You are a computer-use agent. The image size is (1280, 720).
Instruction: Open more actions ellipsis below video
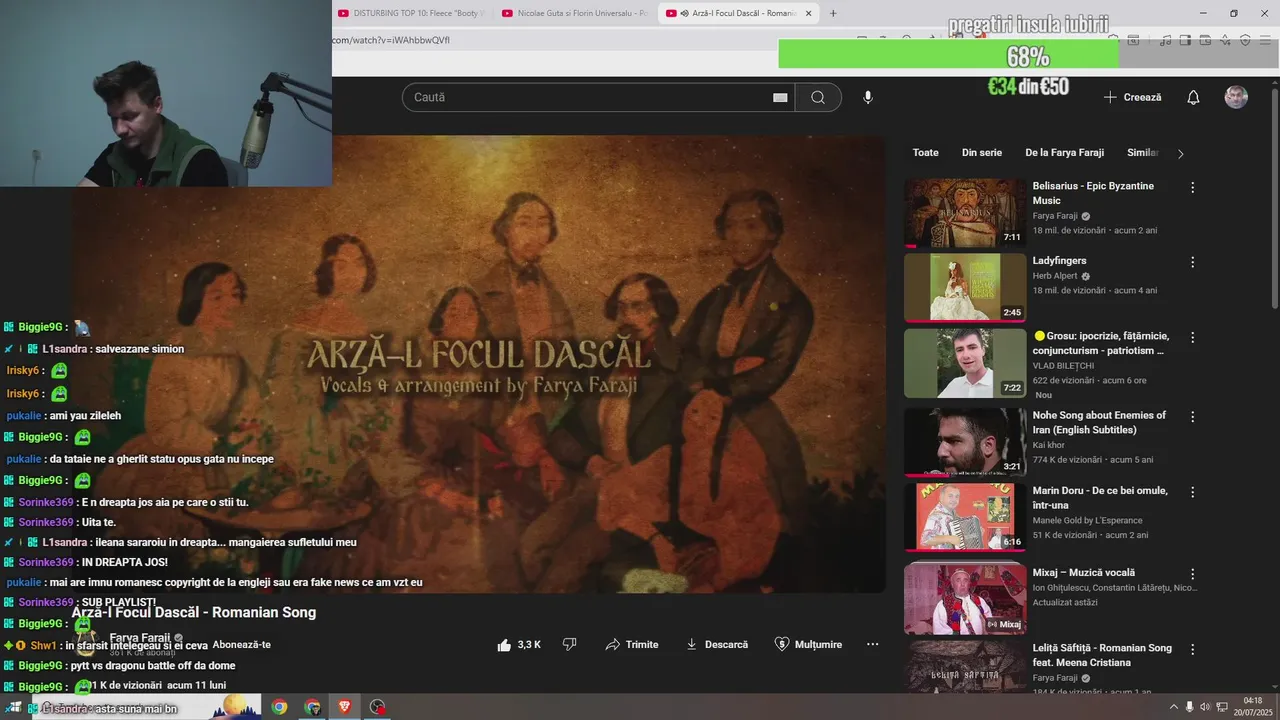click(872, 645)
